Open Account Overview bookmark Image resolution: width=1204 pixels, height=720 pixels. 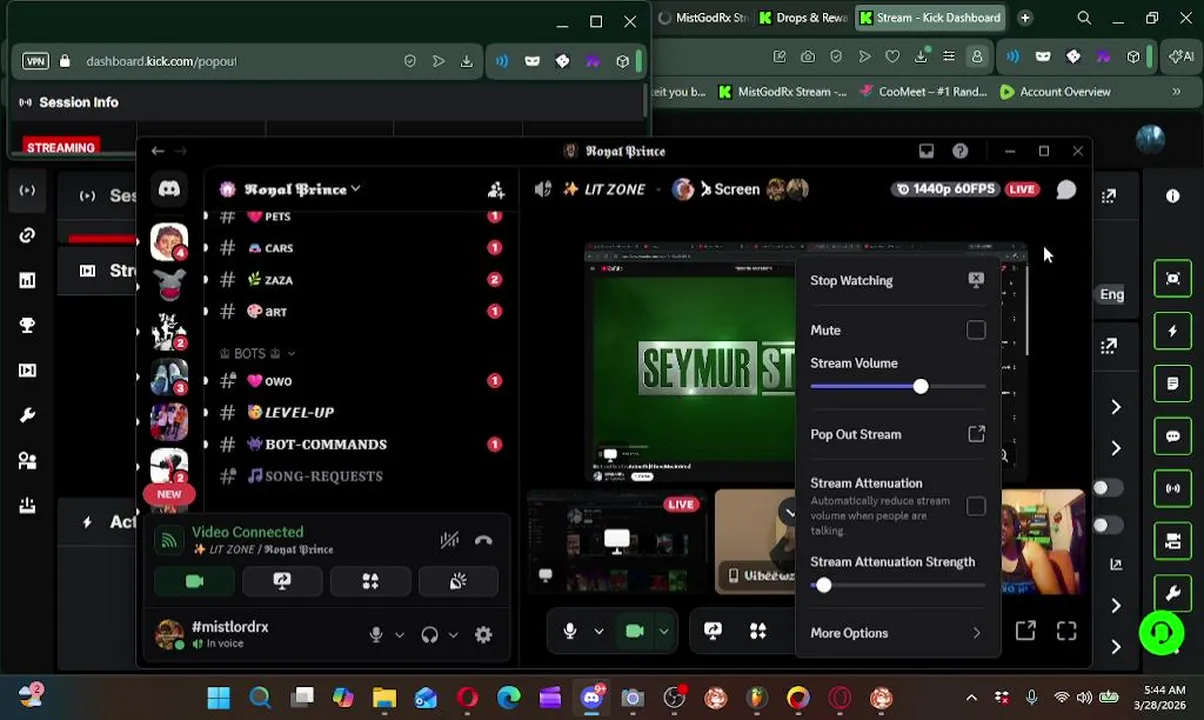pos(1055,92)
